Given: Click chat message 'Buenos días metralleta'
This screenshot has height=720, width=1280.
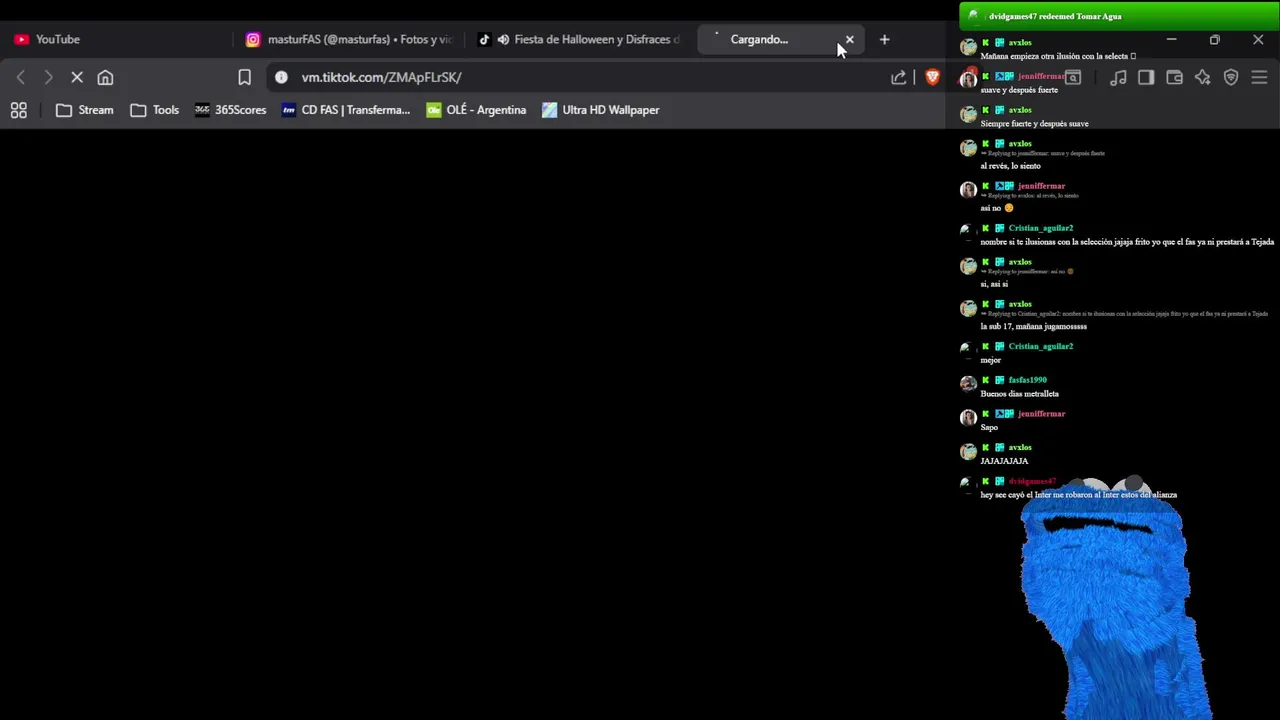Looking at the screenshot, I should pyautogui.click(x=1019, y=394).
